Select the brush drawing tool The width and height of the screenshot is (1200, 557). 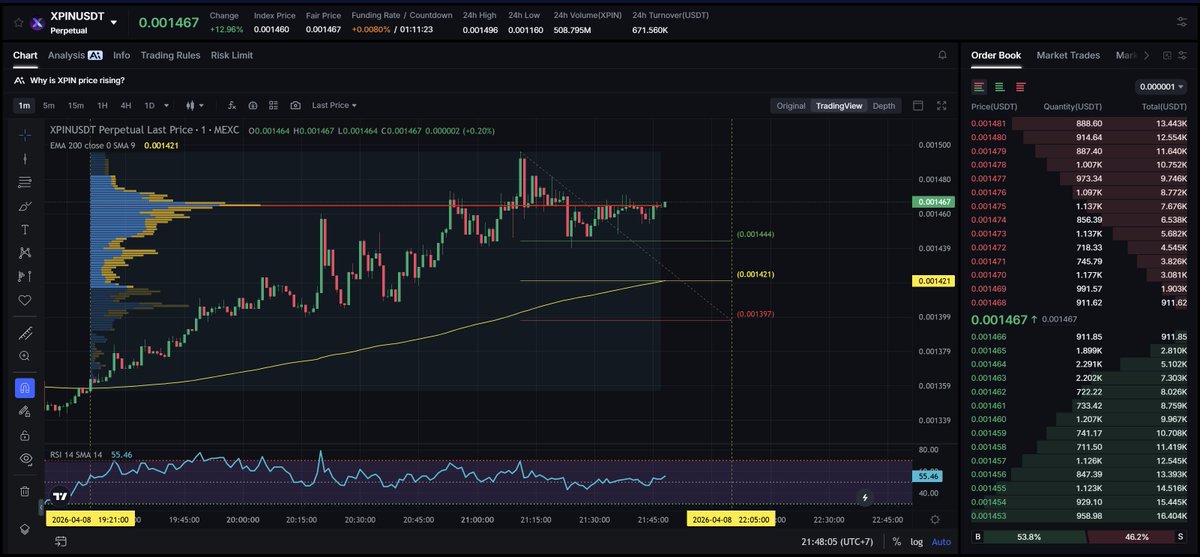25,206
